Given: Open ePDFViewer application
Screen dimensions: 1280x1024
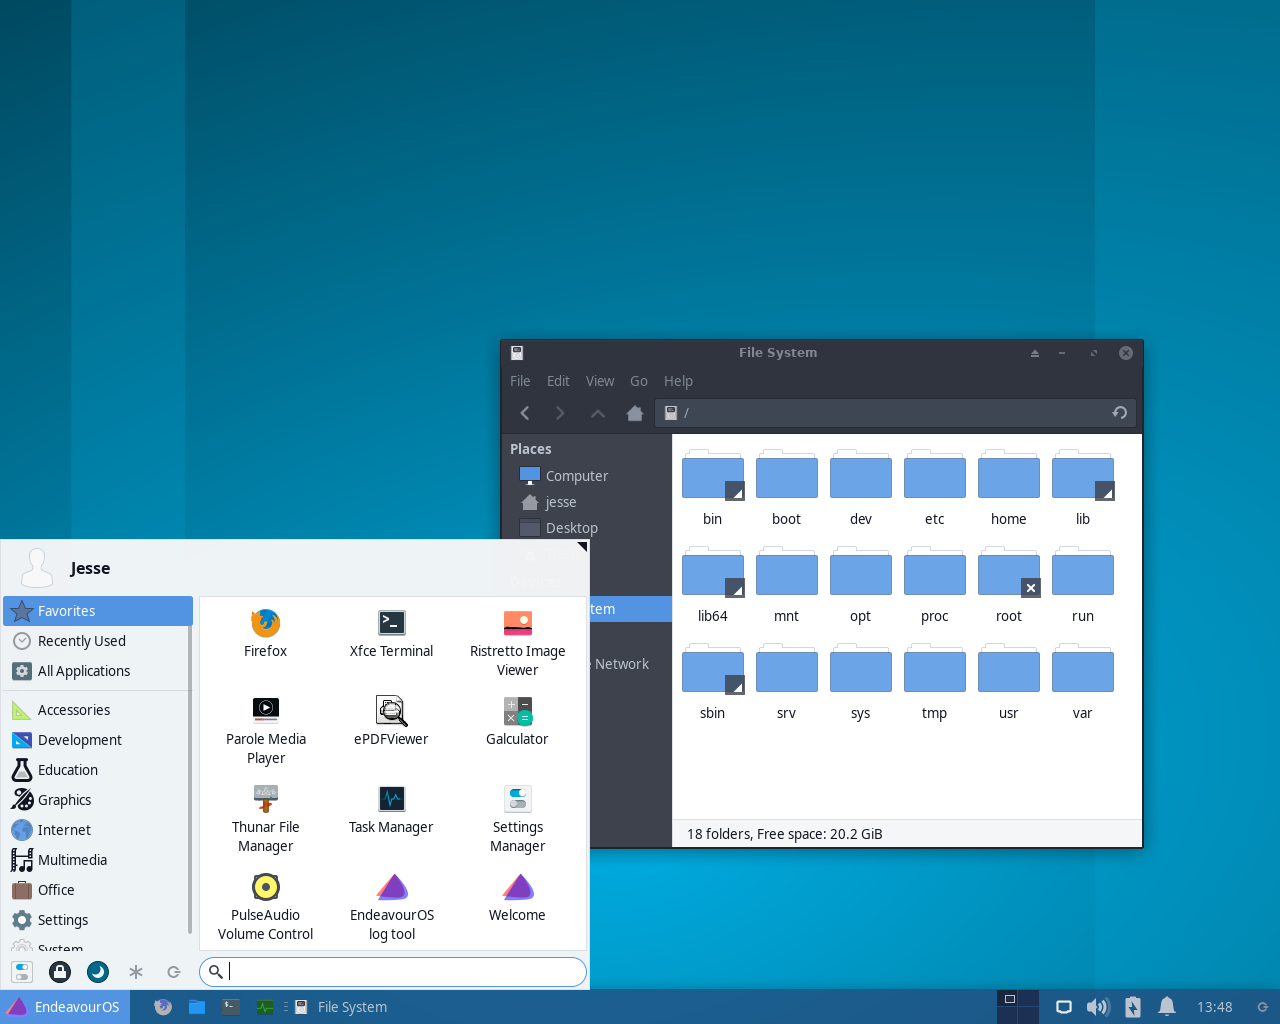Looking at the screenshot, I should click(x=392, y=722).
